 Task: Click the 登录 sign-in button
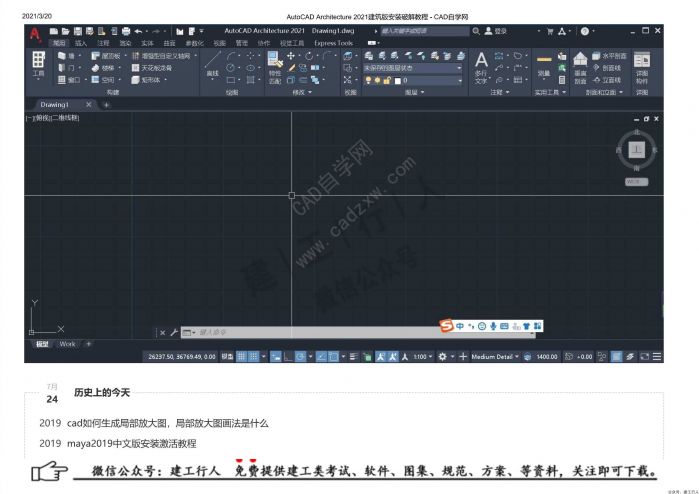click(x=496, y=31)
